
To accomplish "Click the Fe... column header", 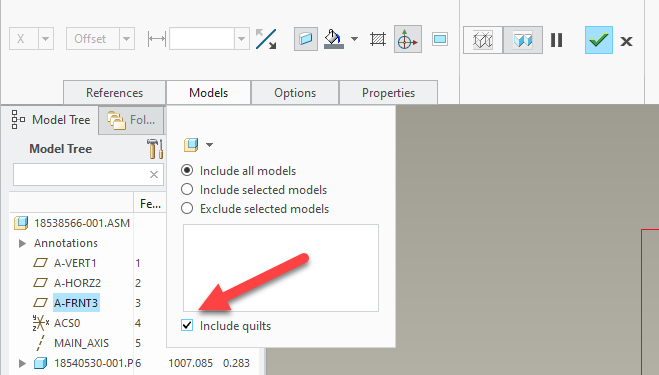I will pyautogui.click(x=150, y=204).
